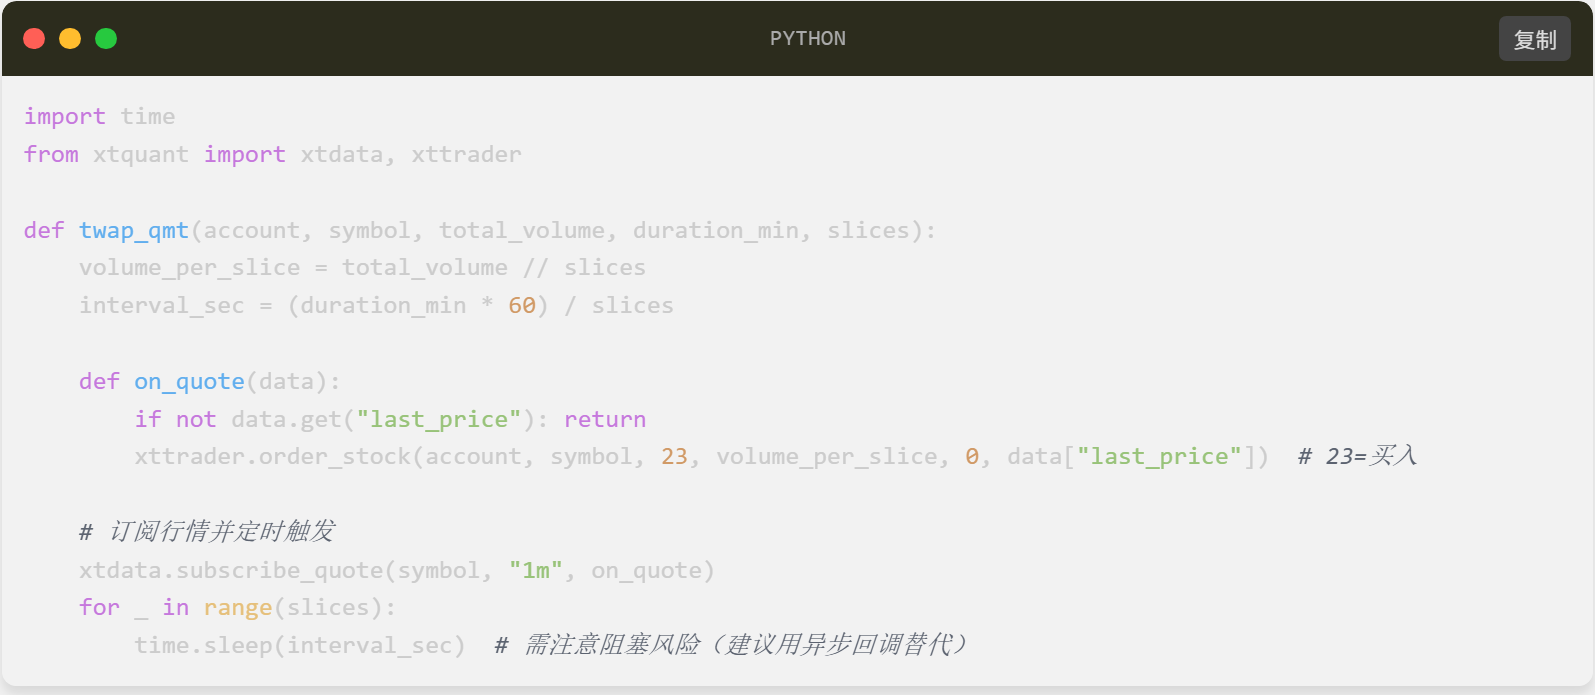
Task: Click the xtquant module name
Action: click(141, 155)
